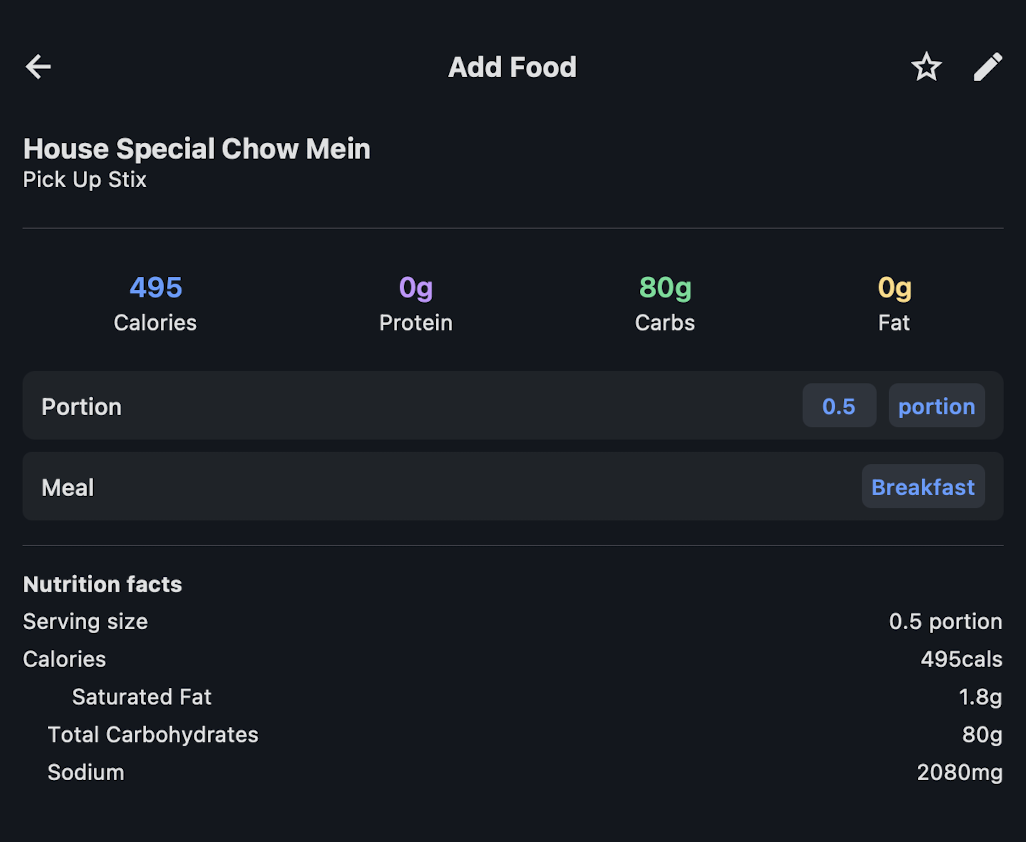Change the meal from Breakfast
The width and height of the screenshot is (1026, 842).
tap(923, 486)
